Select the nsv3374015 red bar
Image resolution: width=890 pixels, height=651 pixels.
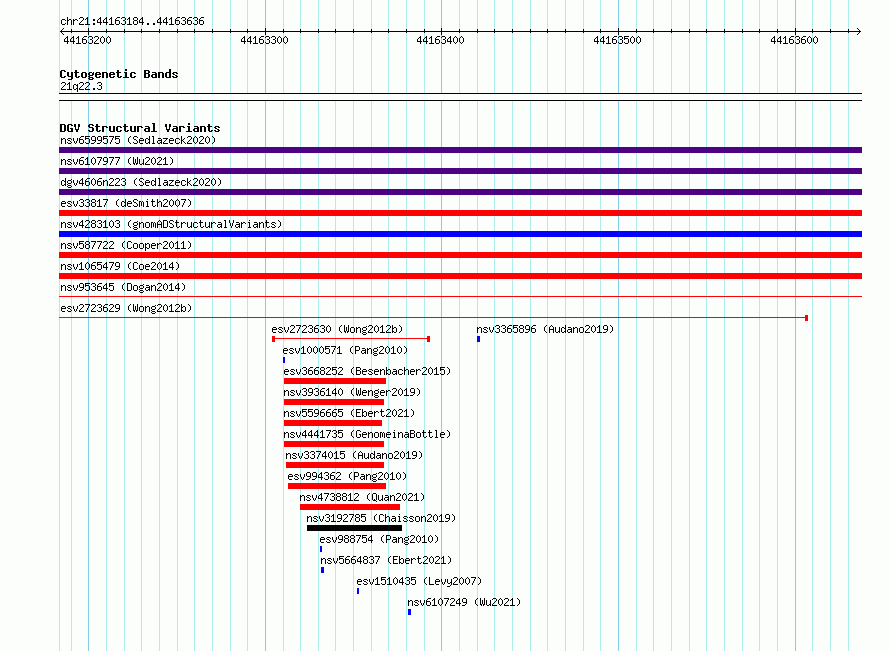coord(335,465)
